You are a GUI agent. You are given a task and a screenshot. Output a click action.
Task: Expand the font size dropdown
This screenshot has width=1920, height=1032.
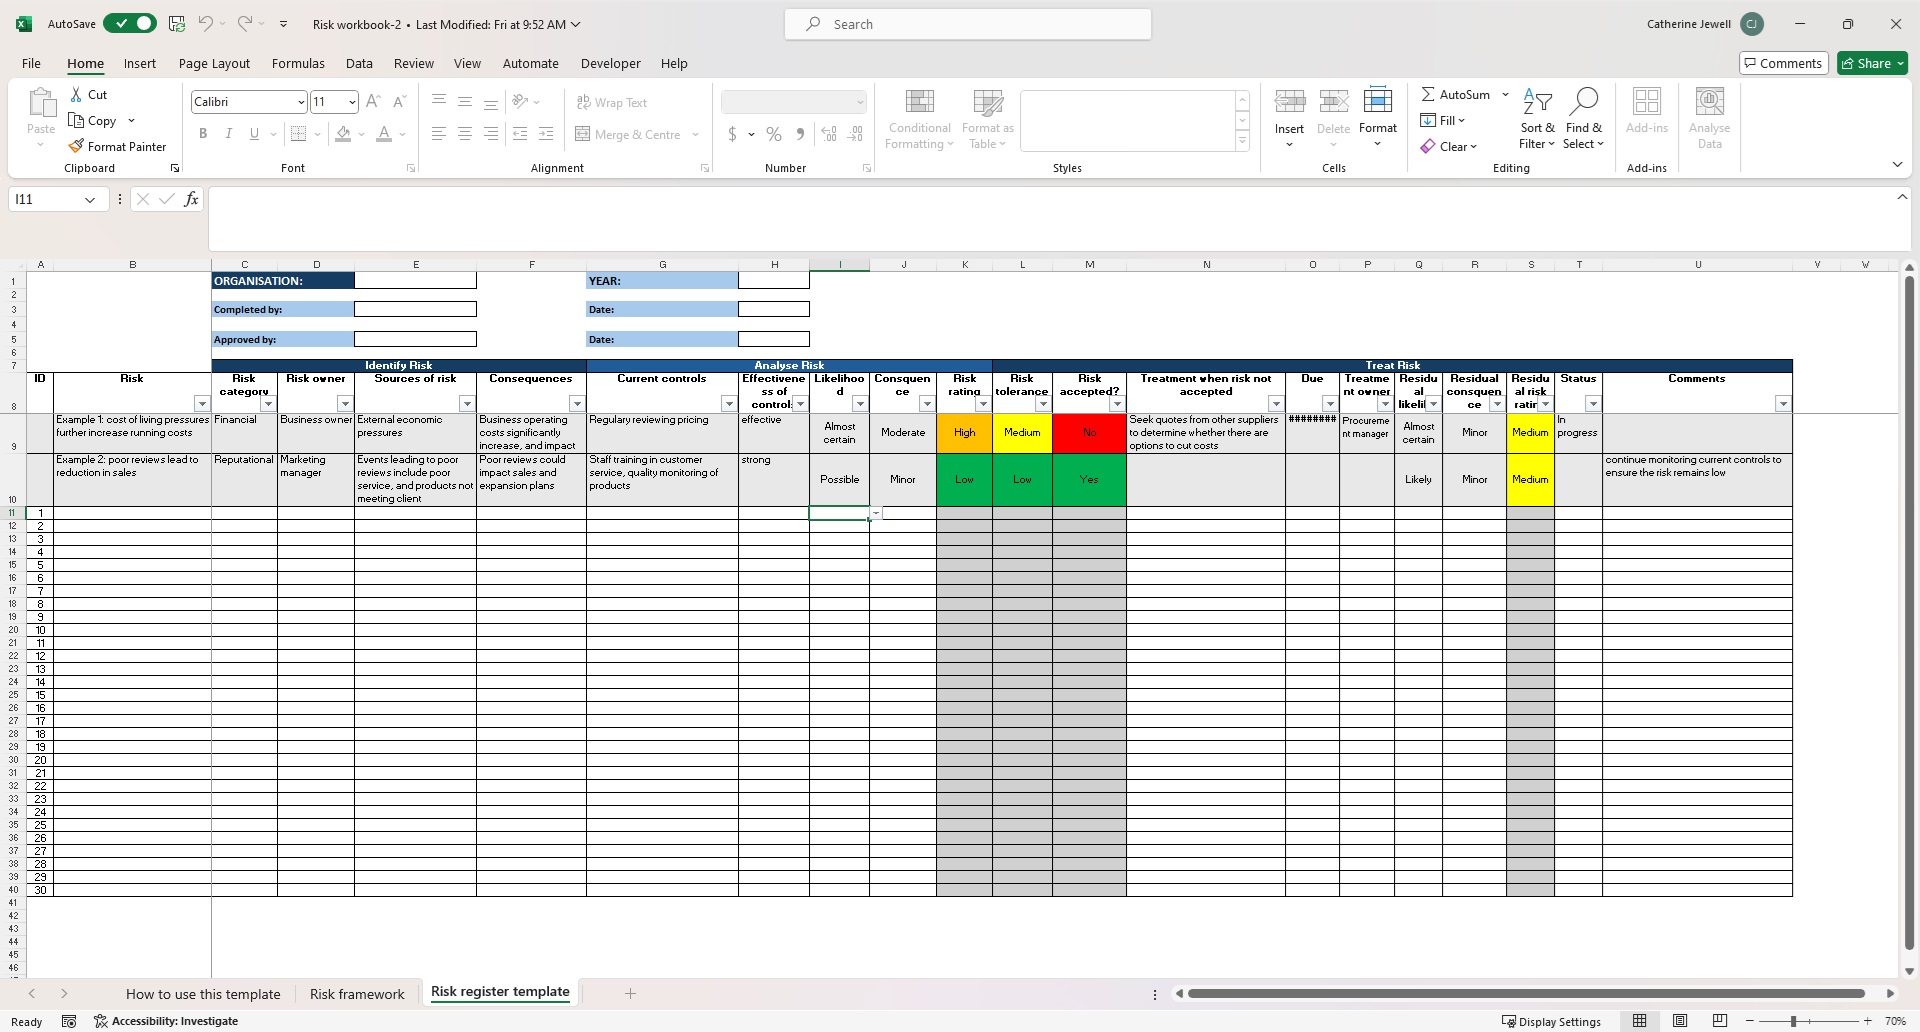(352, 102)
